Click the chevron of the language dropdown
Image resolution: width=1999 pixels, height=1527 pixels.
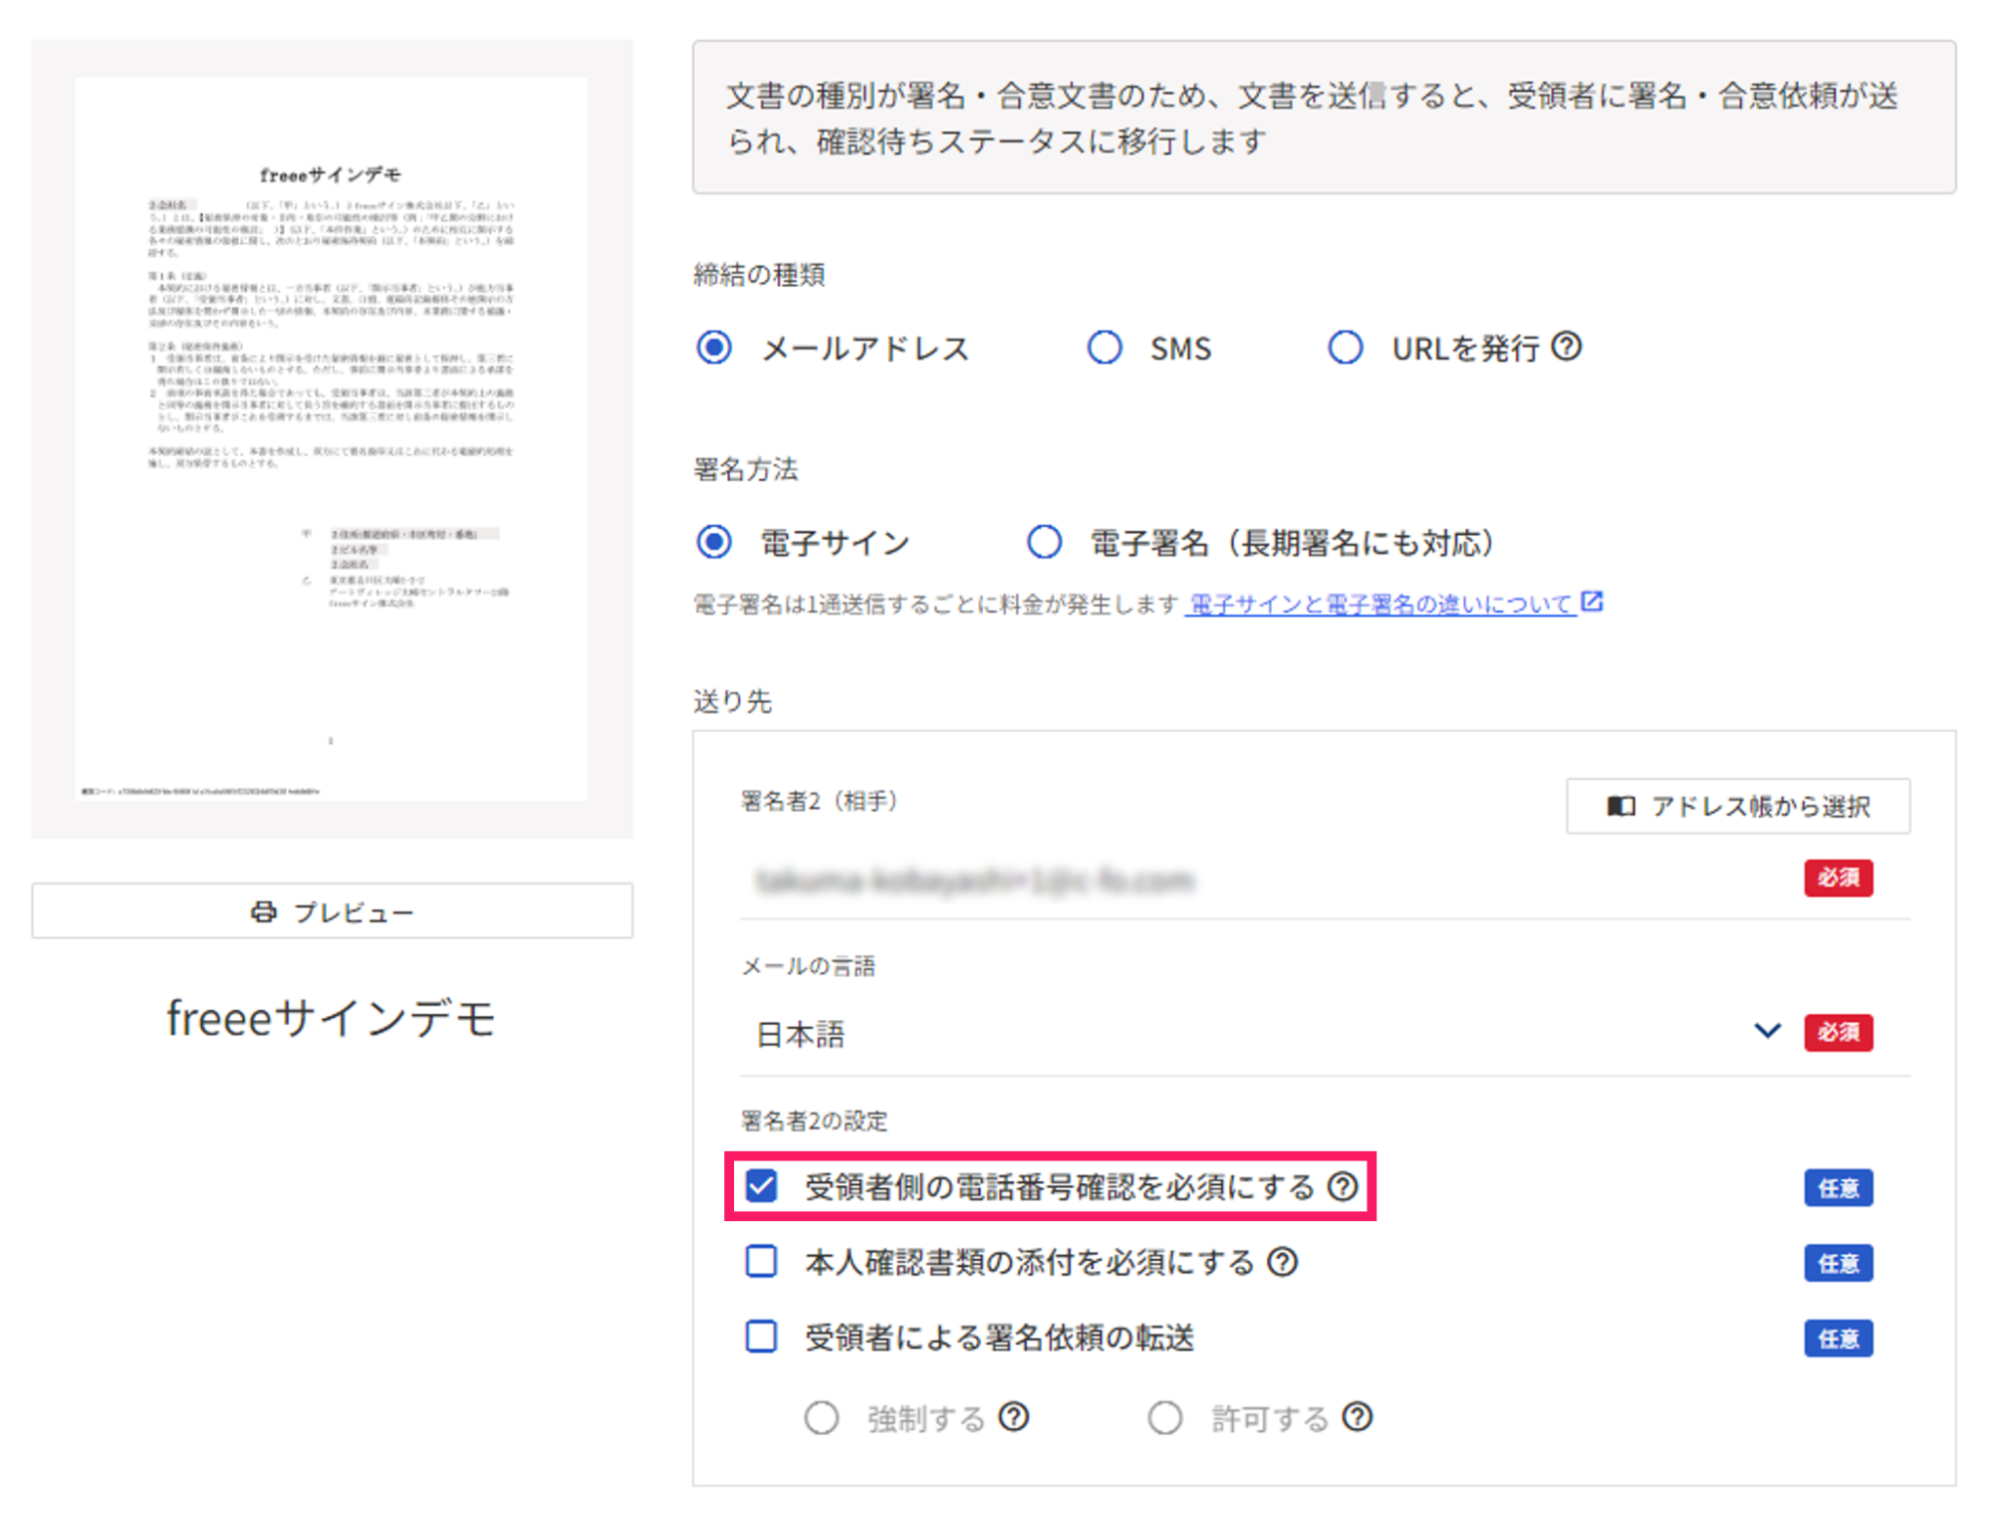1767,1031
